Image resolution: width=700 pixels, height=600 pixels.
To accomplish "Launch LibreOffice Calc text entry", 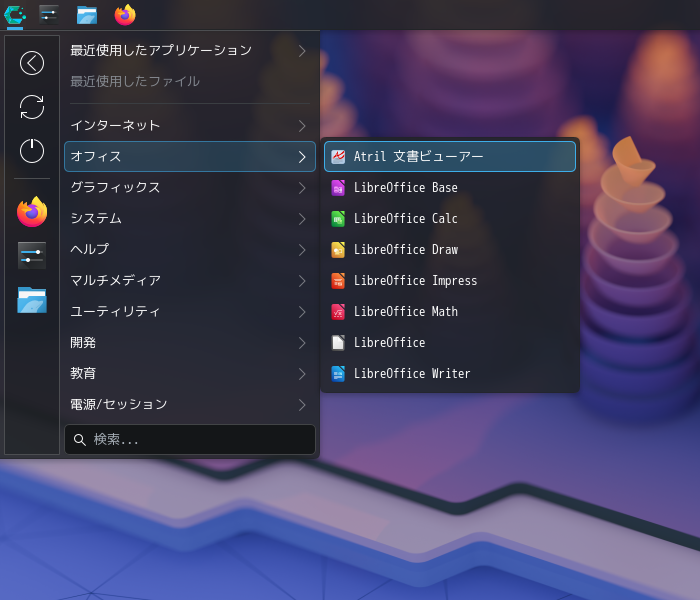I will pyautogui.click(x=405, y=219).
